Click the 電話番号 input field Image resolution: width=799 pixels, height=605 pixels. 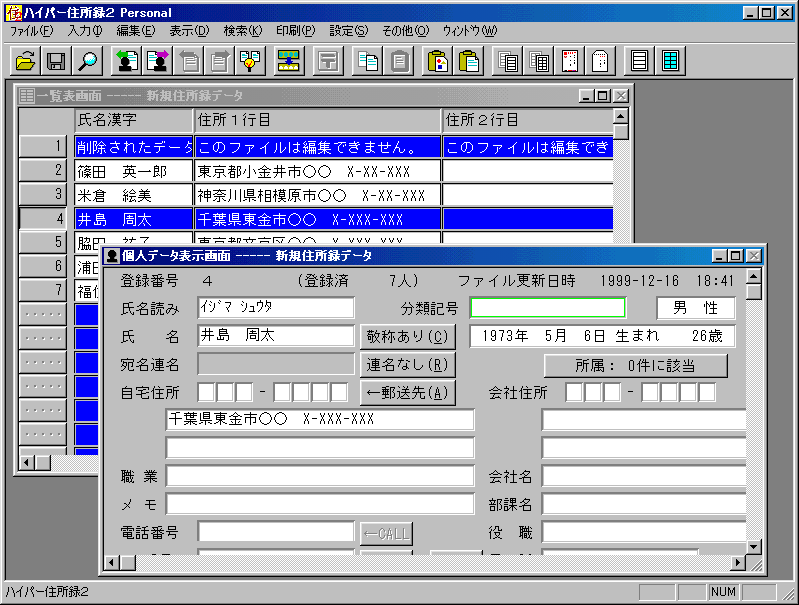(x=276, y=532)
